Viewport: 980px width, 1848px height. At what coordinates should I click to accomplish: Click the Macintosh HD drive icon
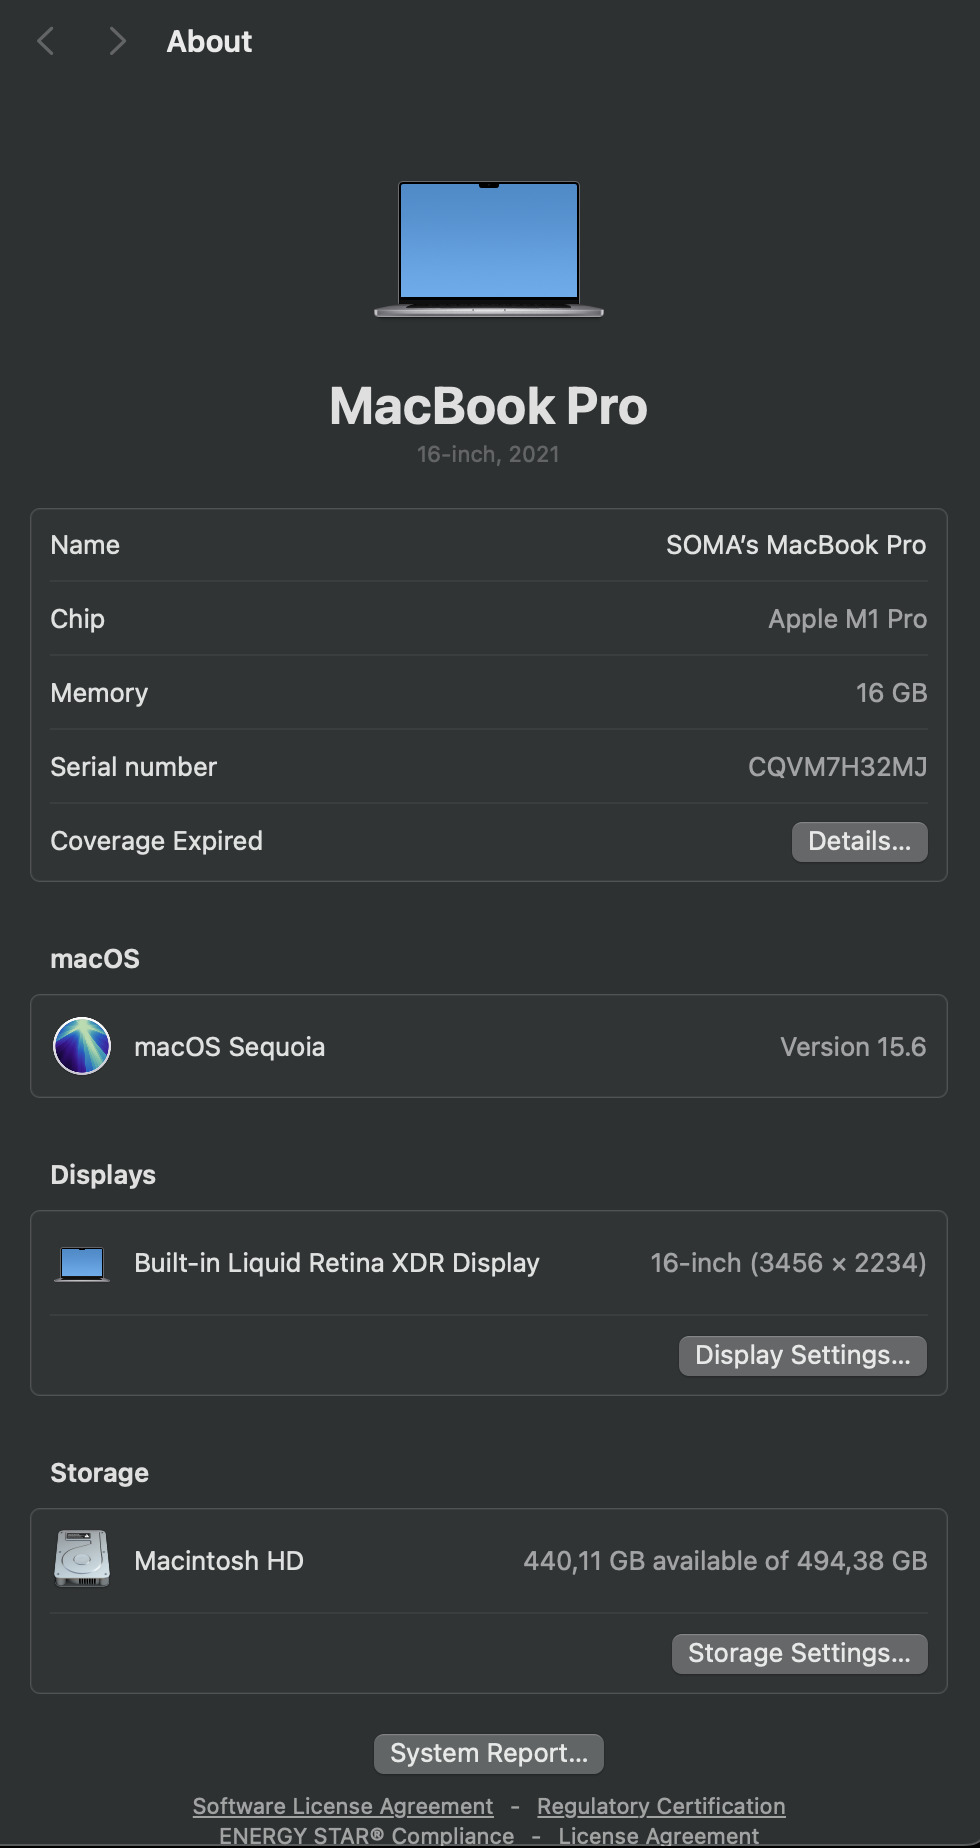(82, 1559)
